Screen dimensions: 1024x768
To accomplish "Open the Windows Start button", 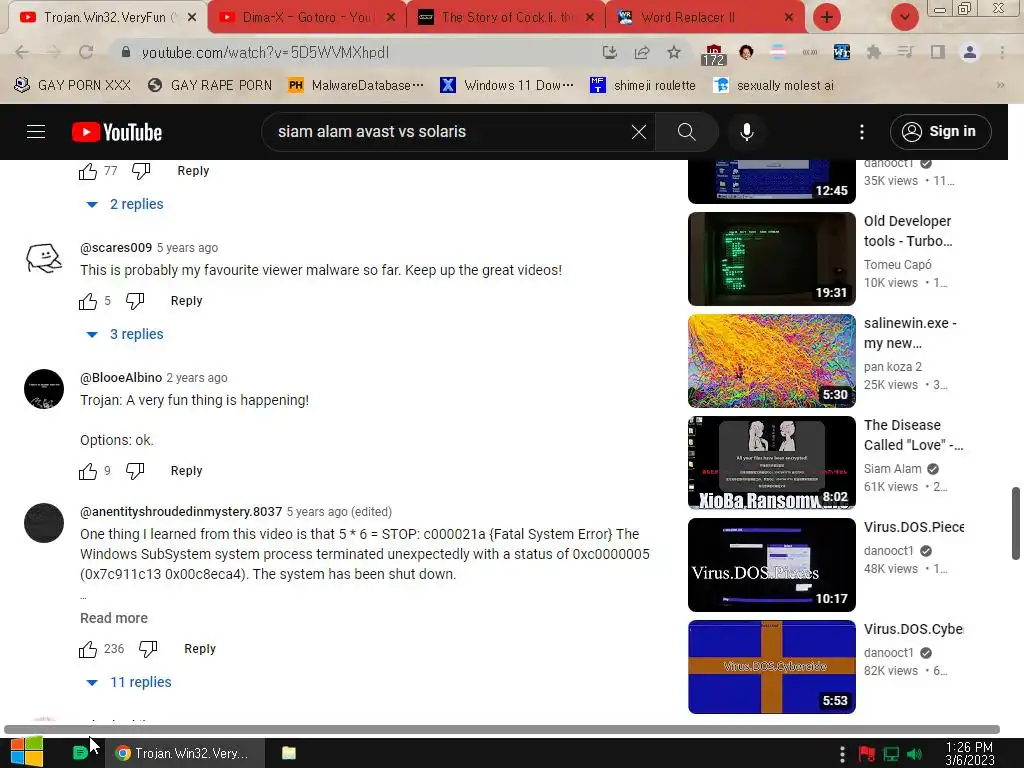I will point(27,752).
